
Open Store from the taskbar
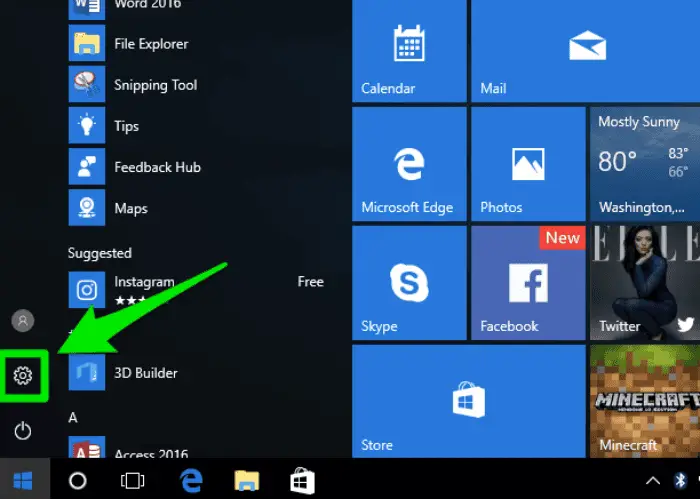click(x=303, y=481)
